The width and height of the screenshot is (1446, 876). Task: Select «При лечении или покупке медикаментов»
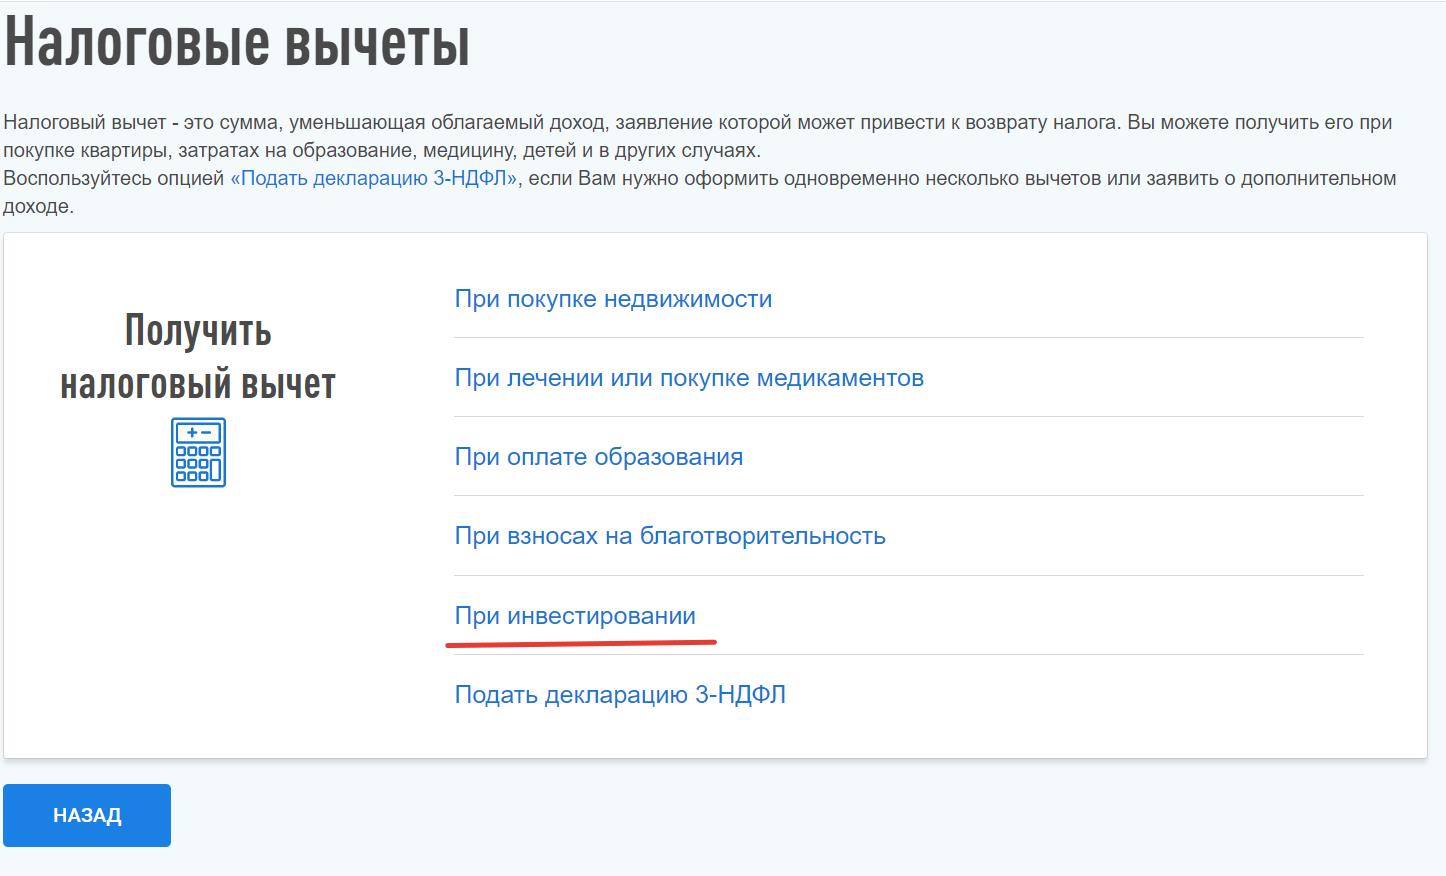689,378
